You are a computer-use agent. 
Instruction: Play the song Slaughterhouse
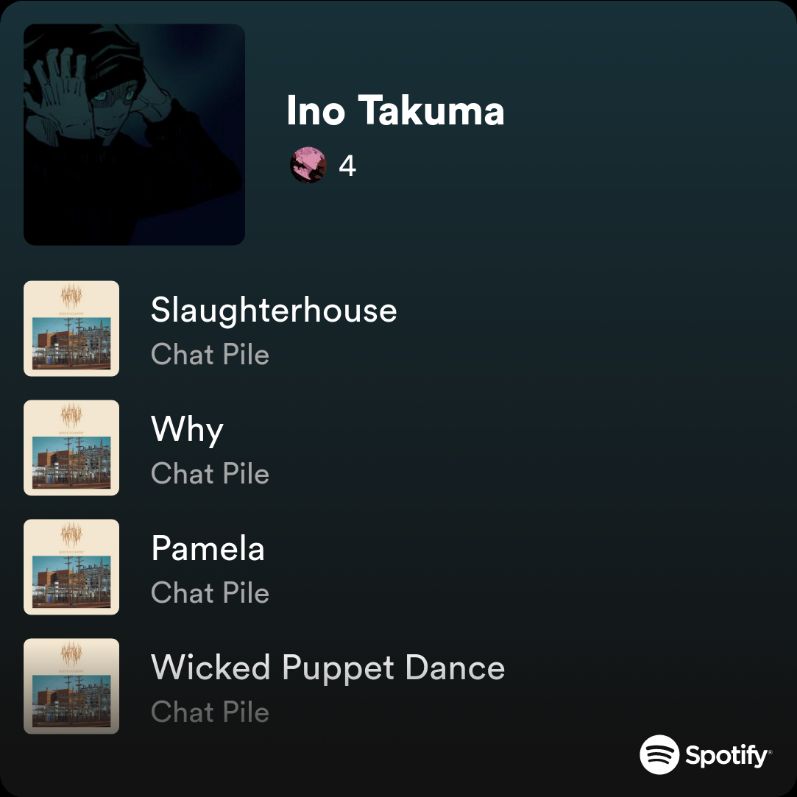tap(273, 310)
